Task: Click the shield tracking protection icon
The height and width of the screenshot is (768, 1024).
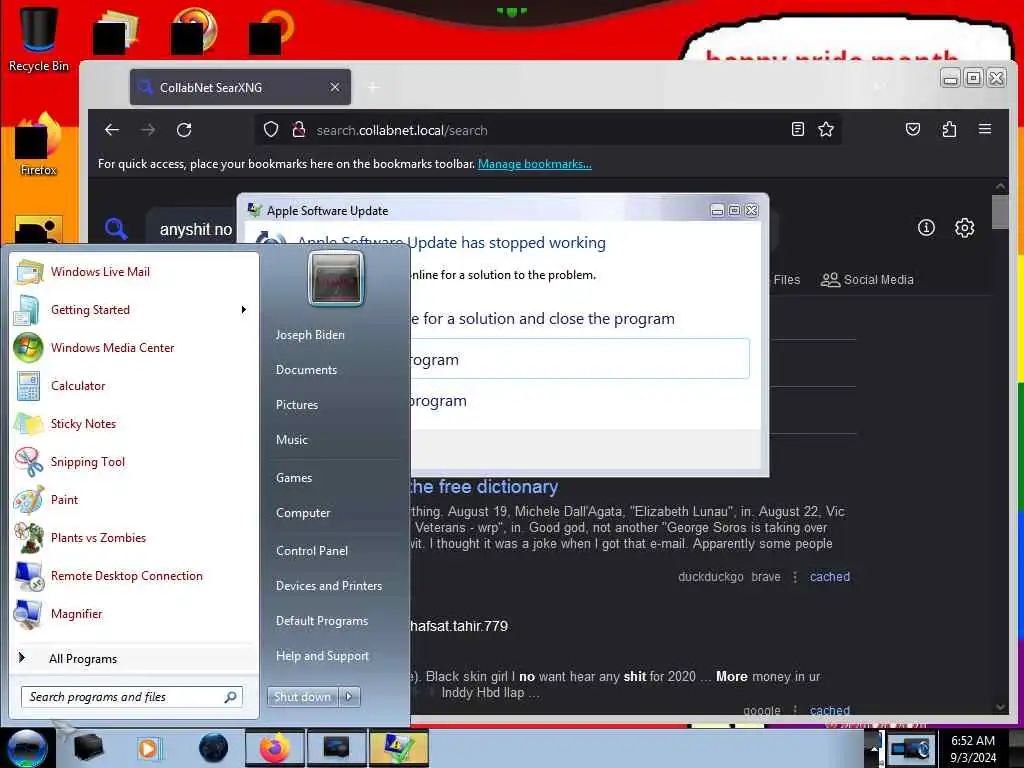Action: [271, 129]
